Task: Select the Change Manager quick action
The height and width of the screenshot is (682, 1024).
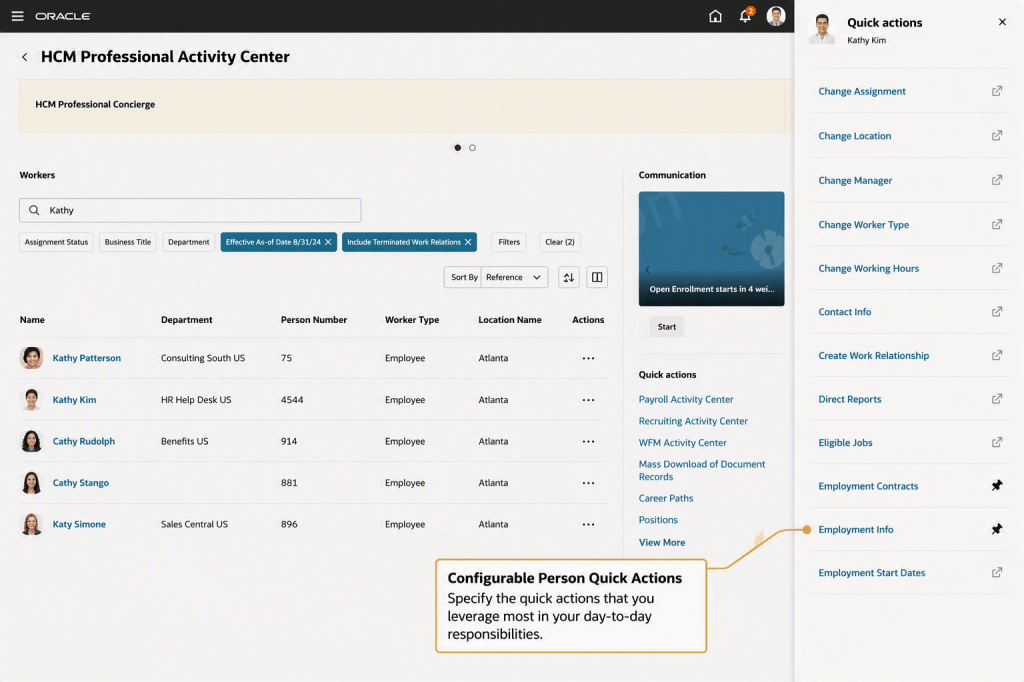Action: click(x=855, y=180)
